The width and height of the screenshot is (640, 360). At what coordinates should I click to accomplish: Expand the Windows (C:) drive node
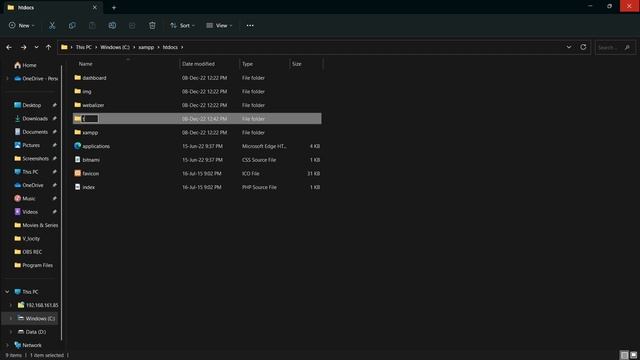click(x=11, y=318)
